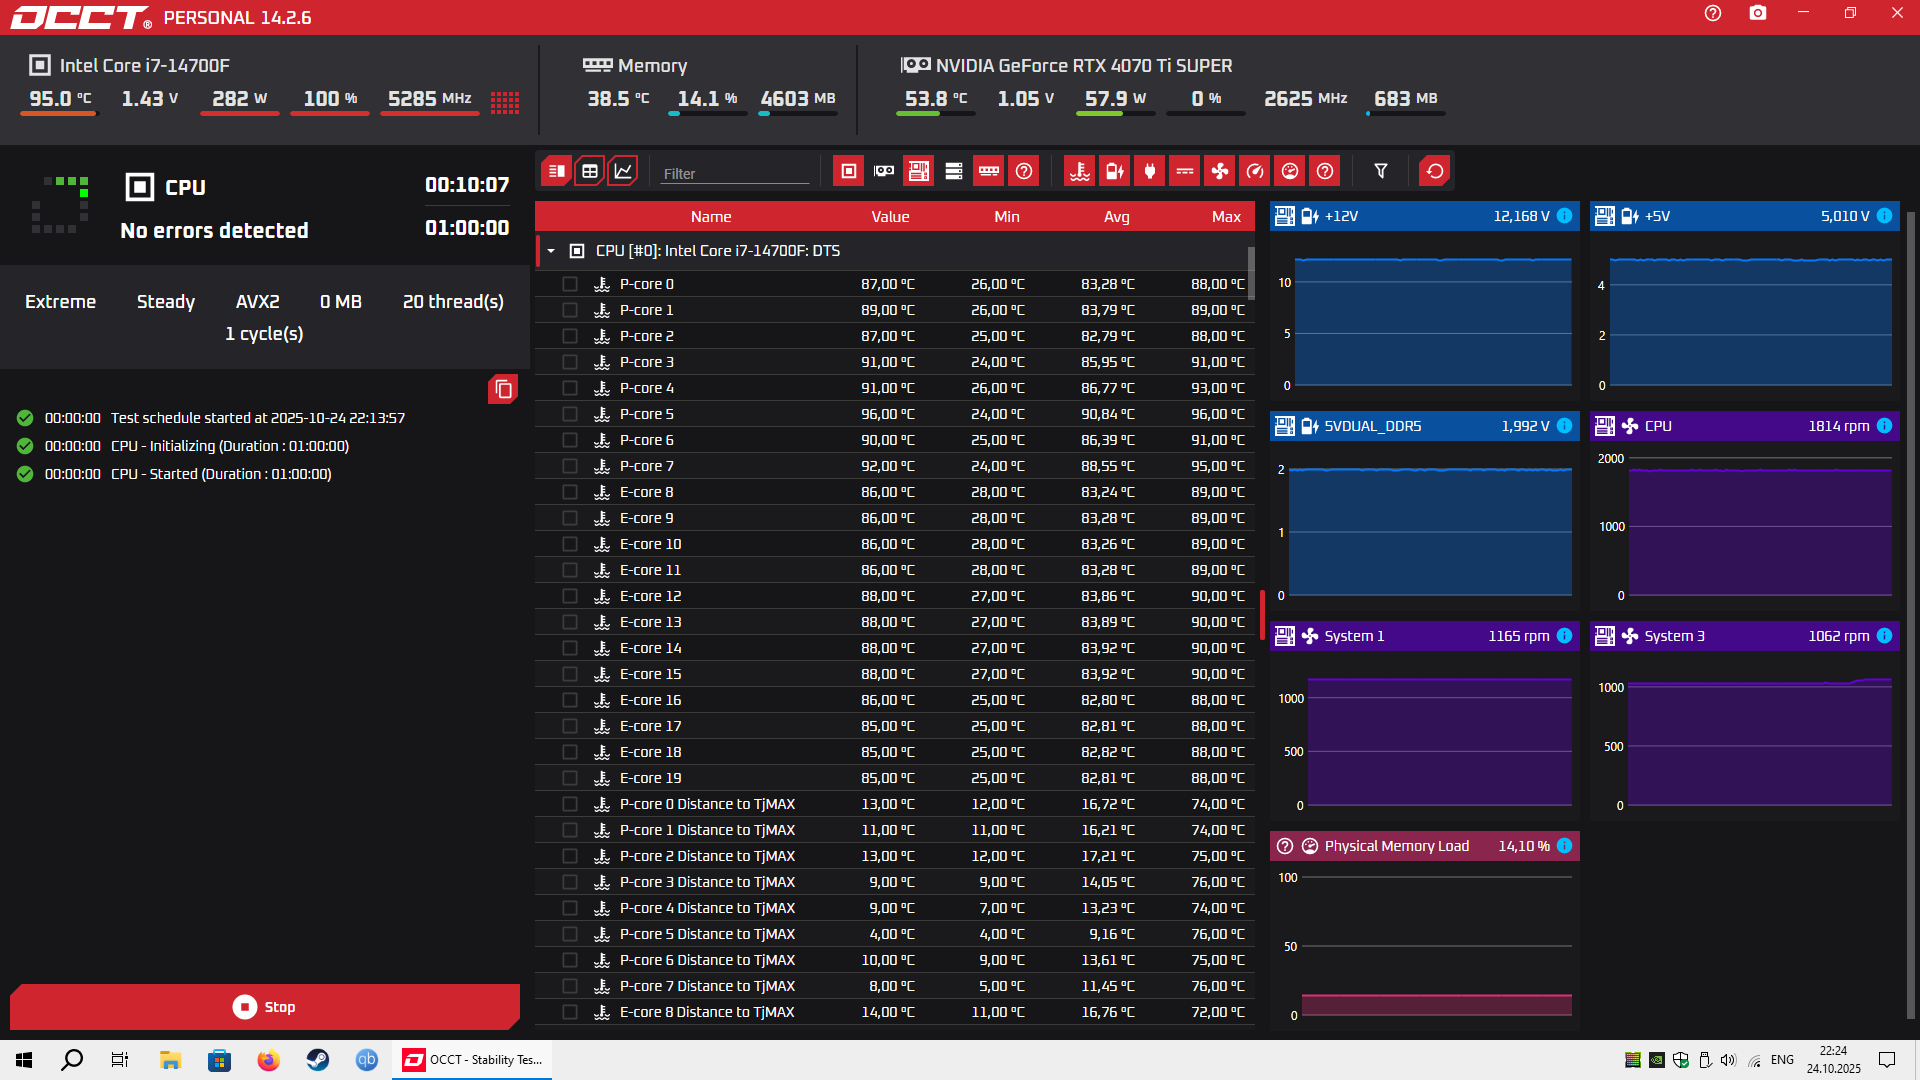Toggle the temperature sensors filter icon
The image size is (1920, 1080).
(1079, 171)
